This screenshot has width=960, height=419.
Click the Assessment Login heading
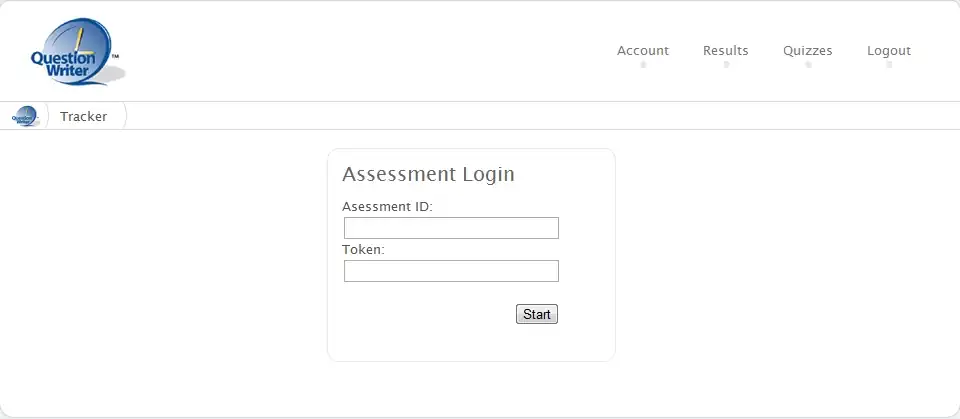pos(428,174)
